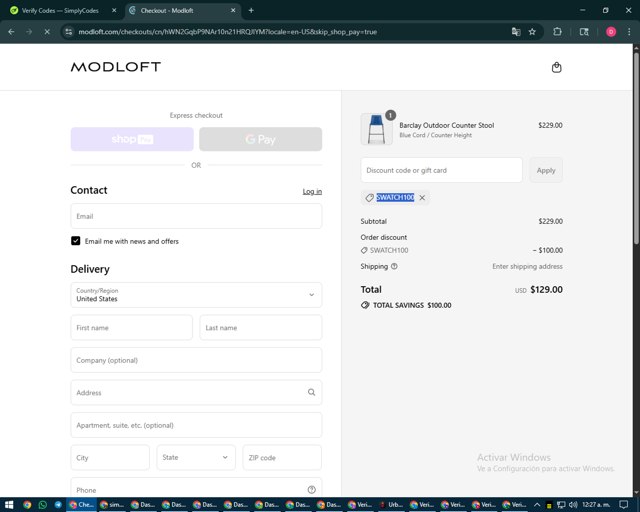The height and width of the screenshot is (512, 640).
Task: Open the Country/Region dropdown
Action: (x=196, y=295)
